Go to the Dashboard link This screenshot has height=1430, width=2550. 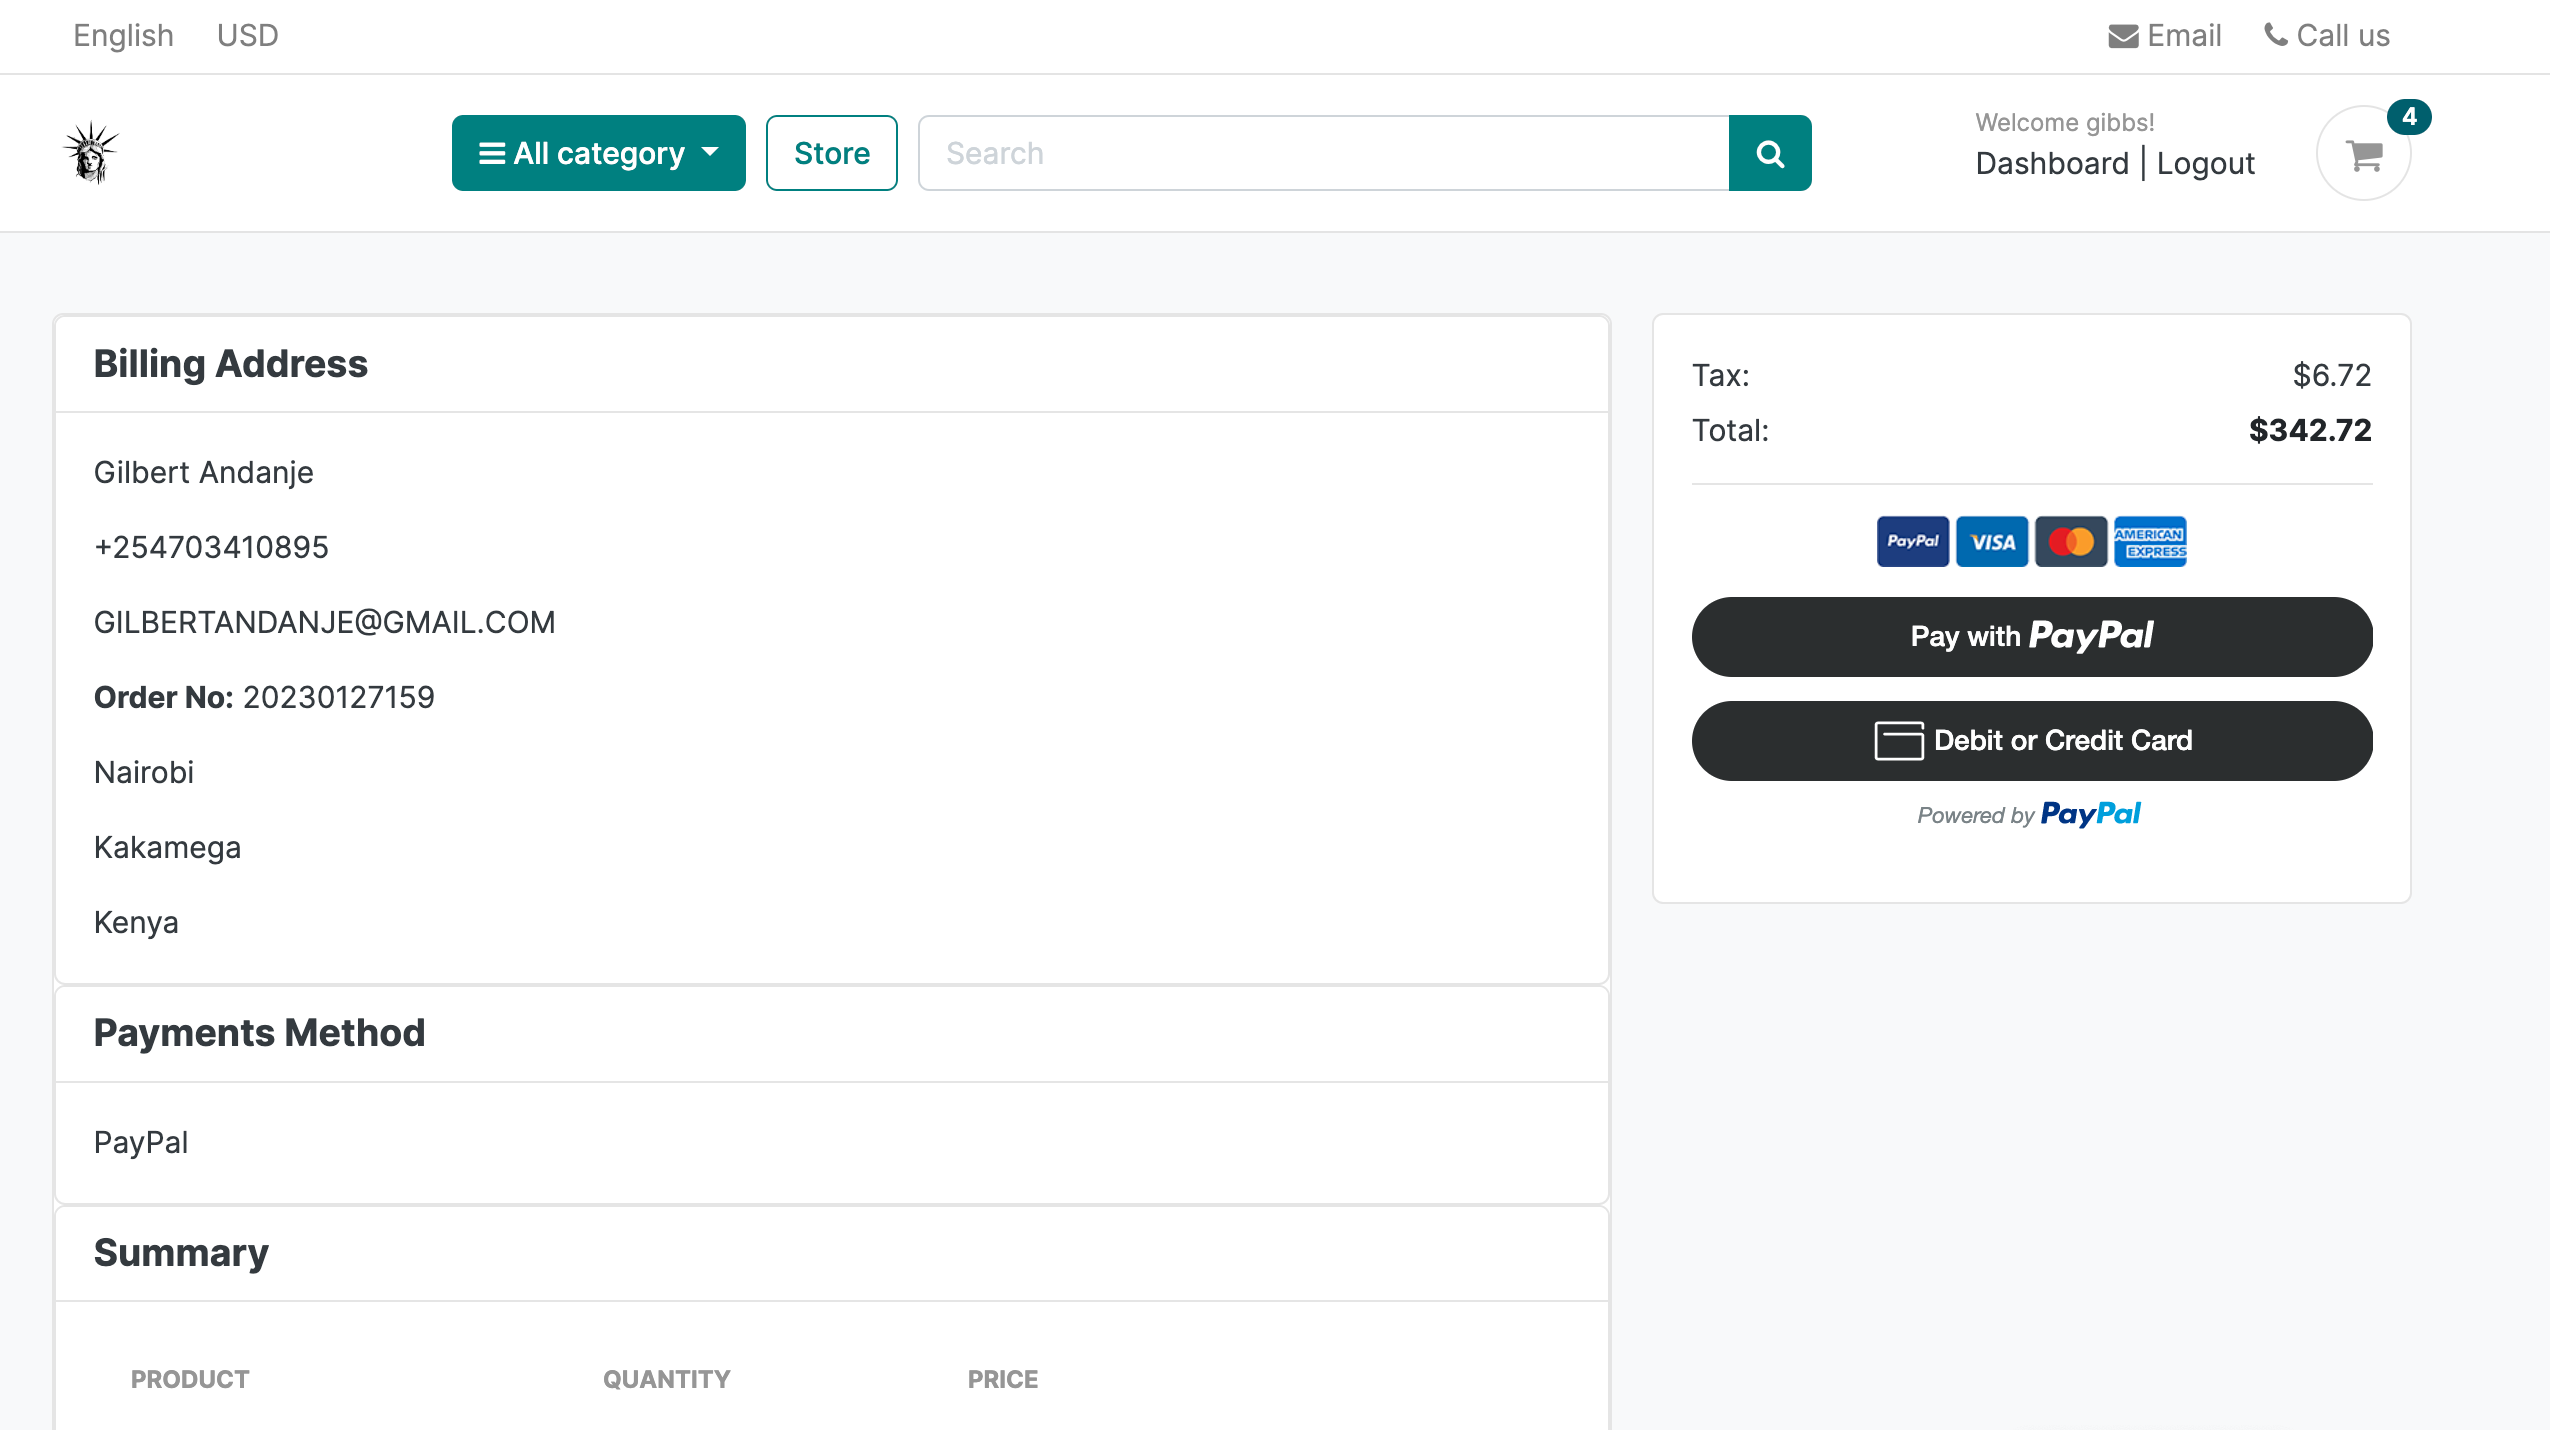2052,163
